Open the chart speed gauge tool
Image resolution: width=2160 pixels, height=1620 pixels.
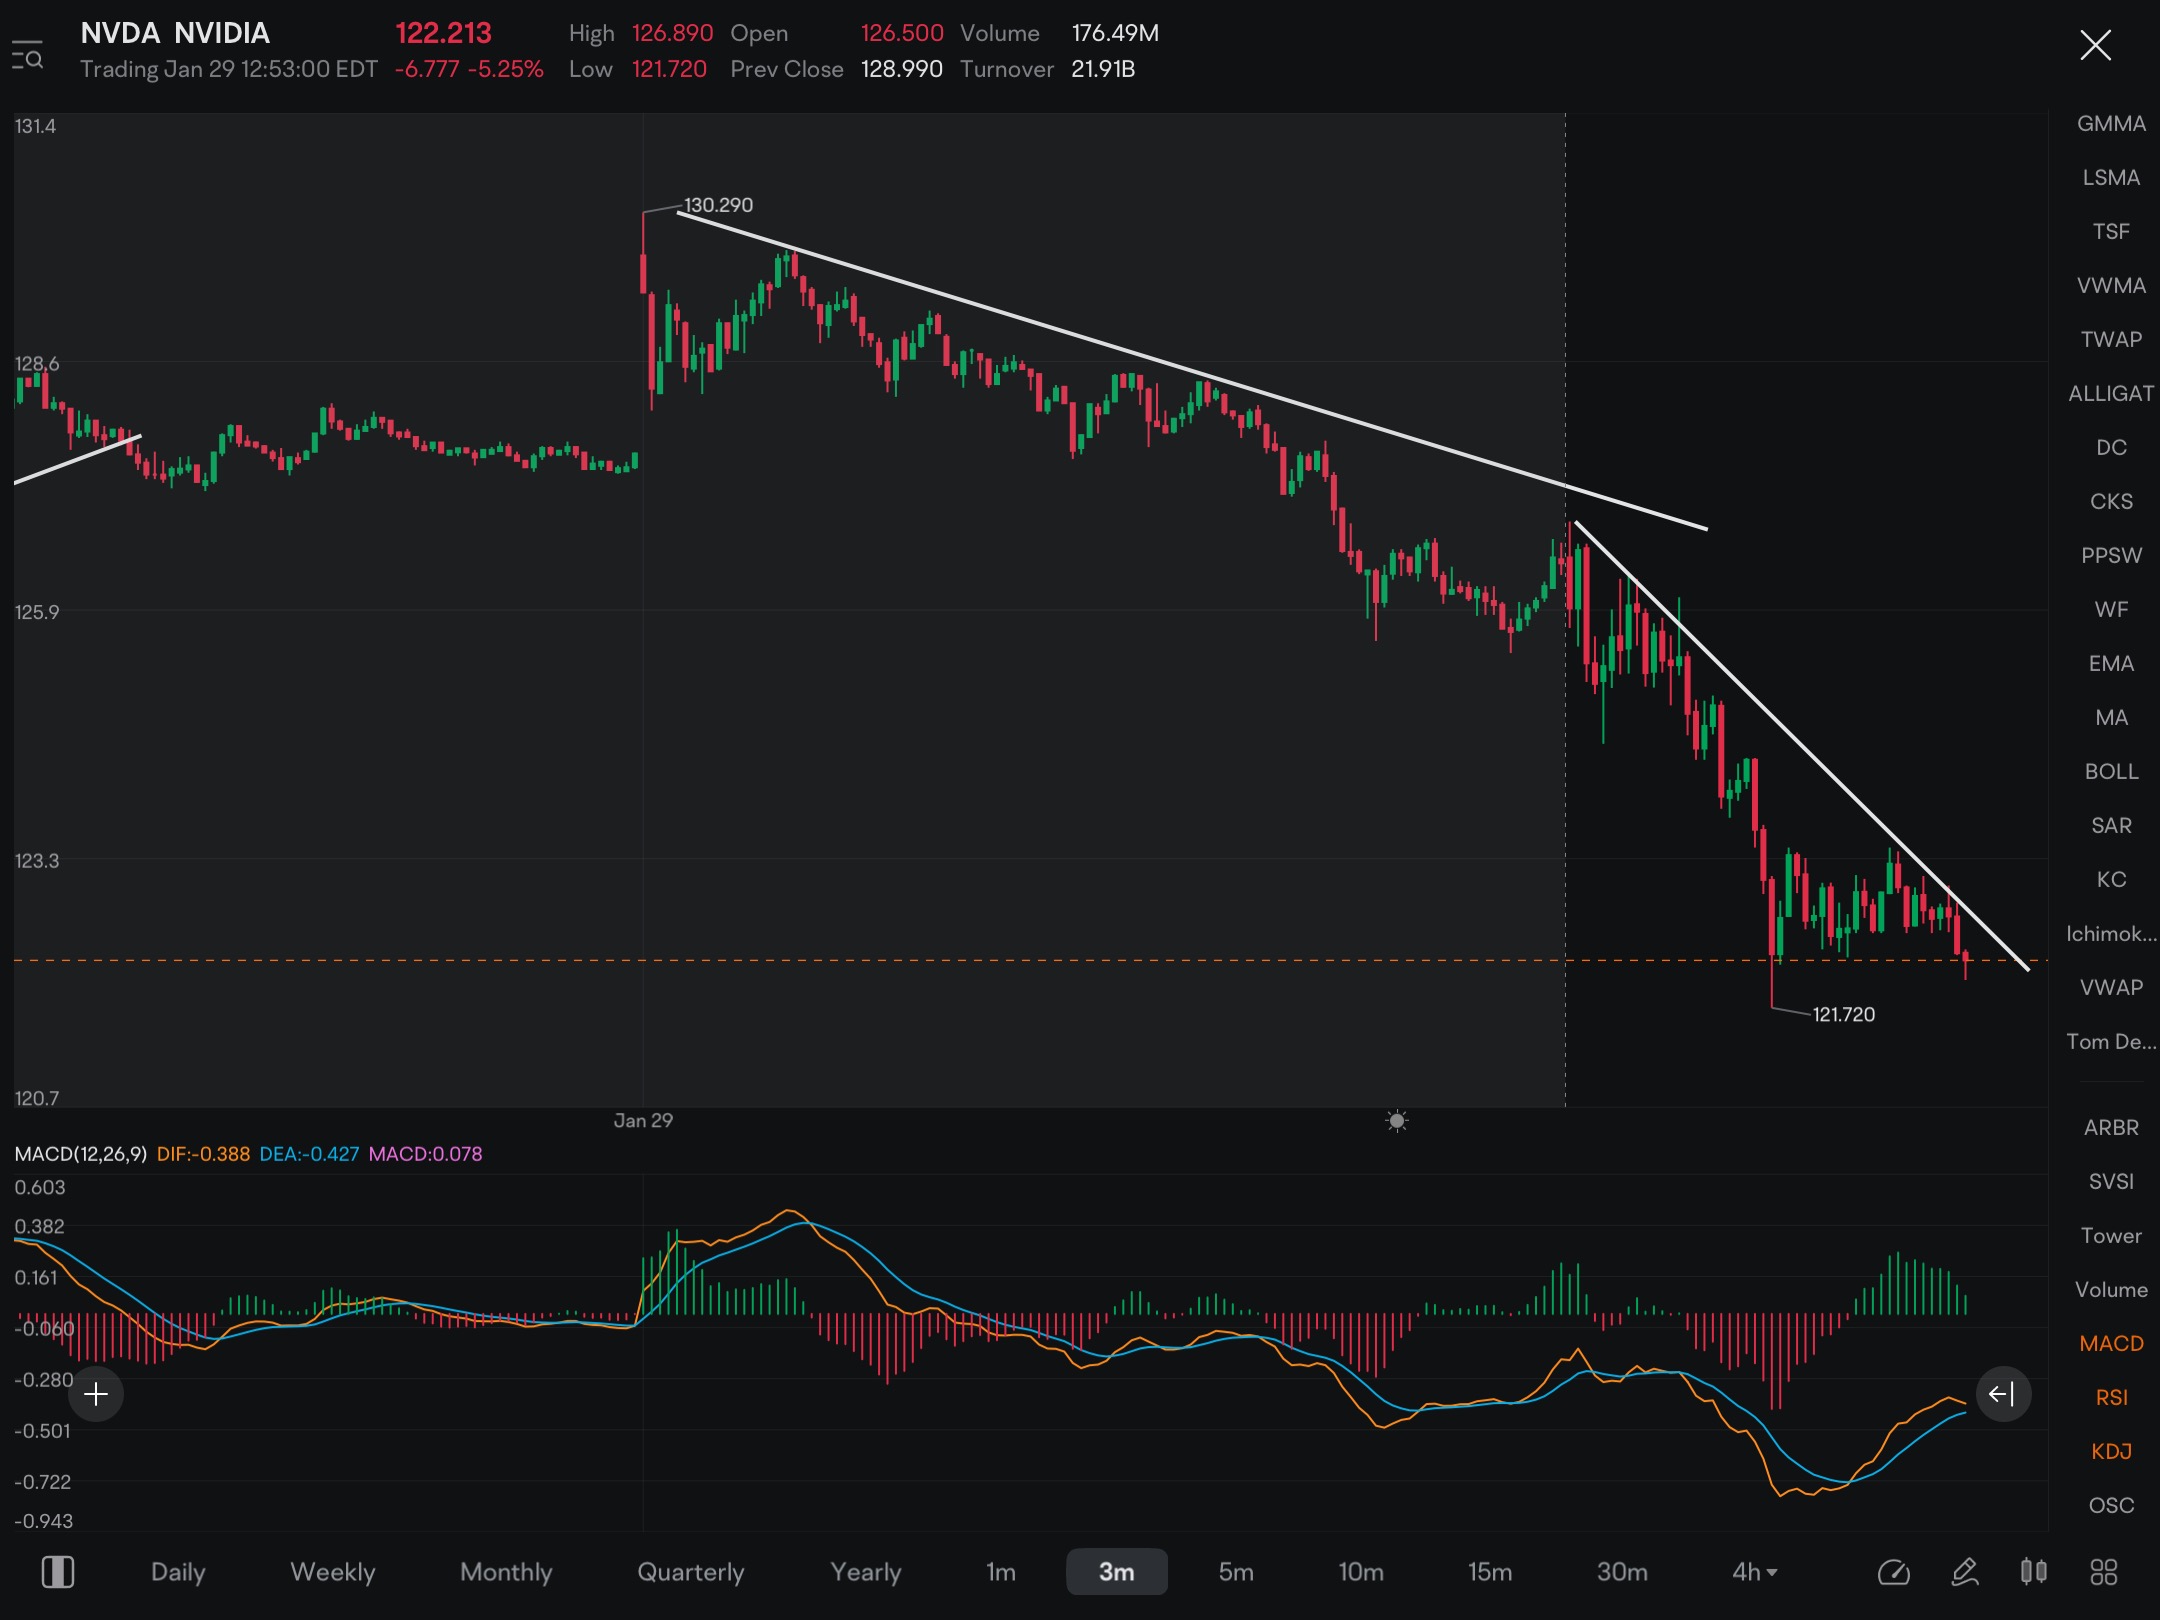point(1893,1572)
